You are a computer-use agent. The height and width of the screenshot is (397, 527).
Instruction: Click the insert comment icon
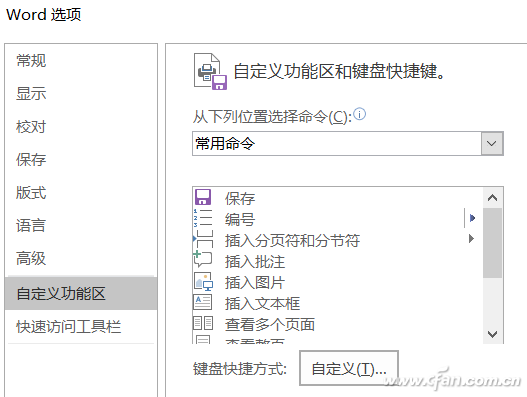pyautogui.click(x=203, y=260)
